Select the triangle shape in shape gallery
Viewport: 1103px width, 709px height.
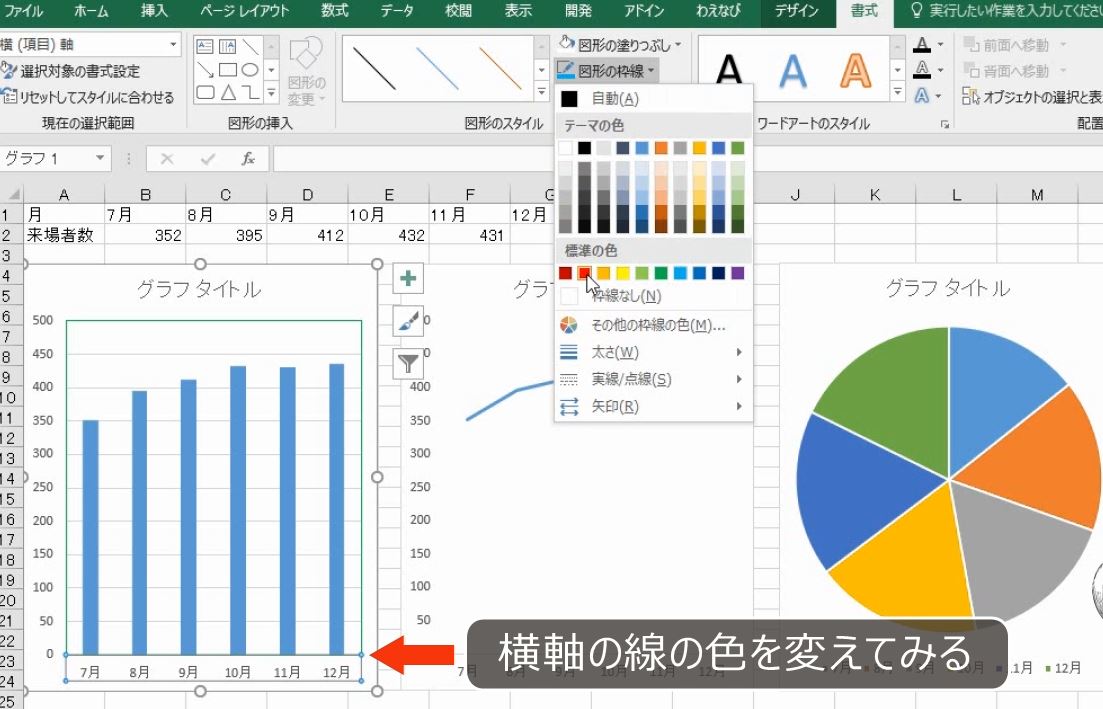tap(227, 92)
